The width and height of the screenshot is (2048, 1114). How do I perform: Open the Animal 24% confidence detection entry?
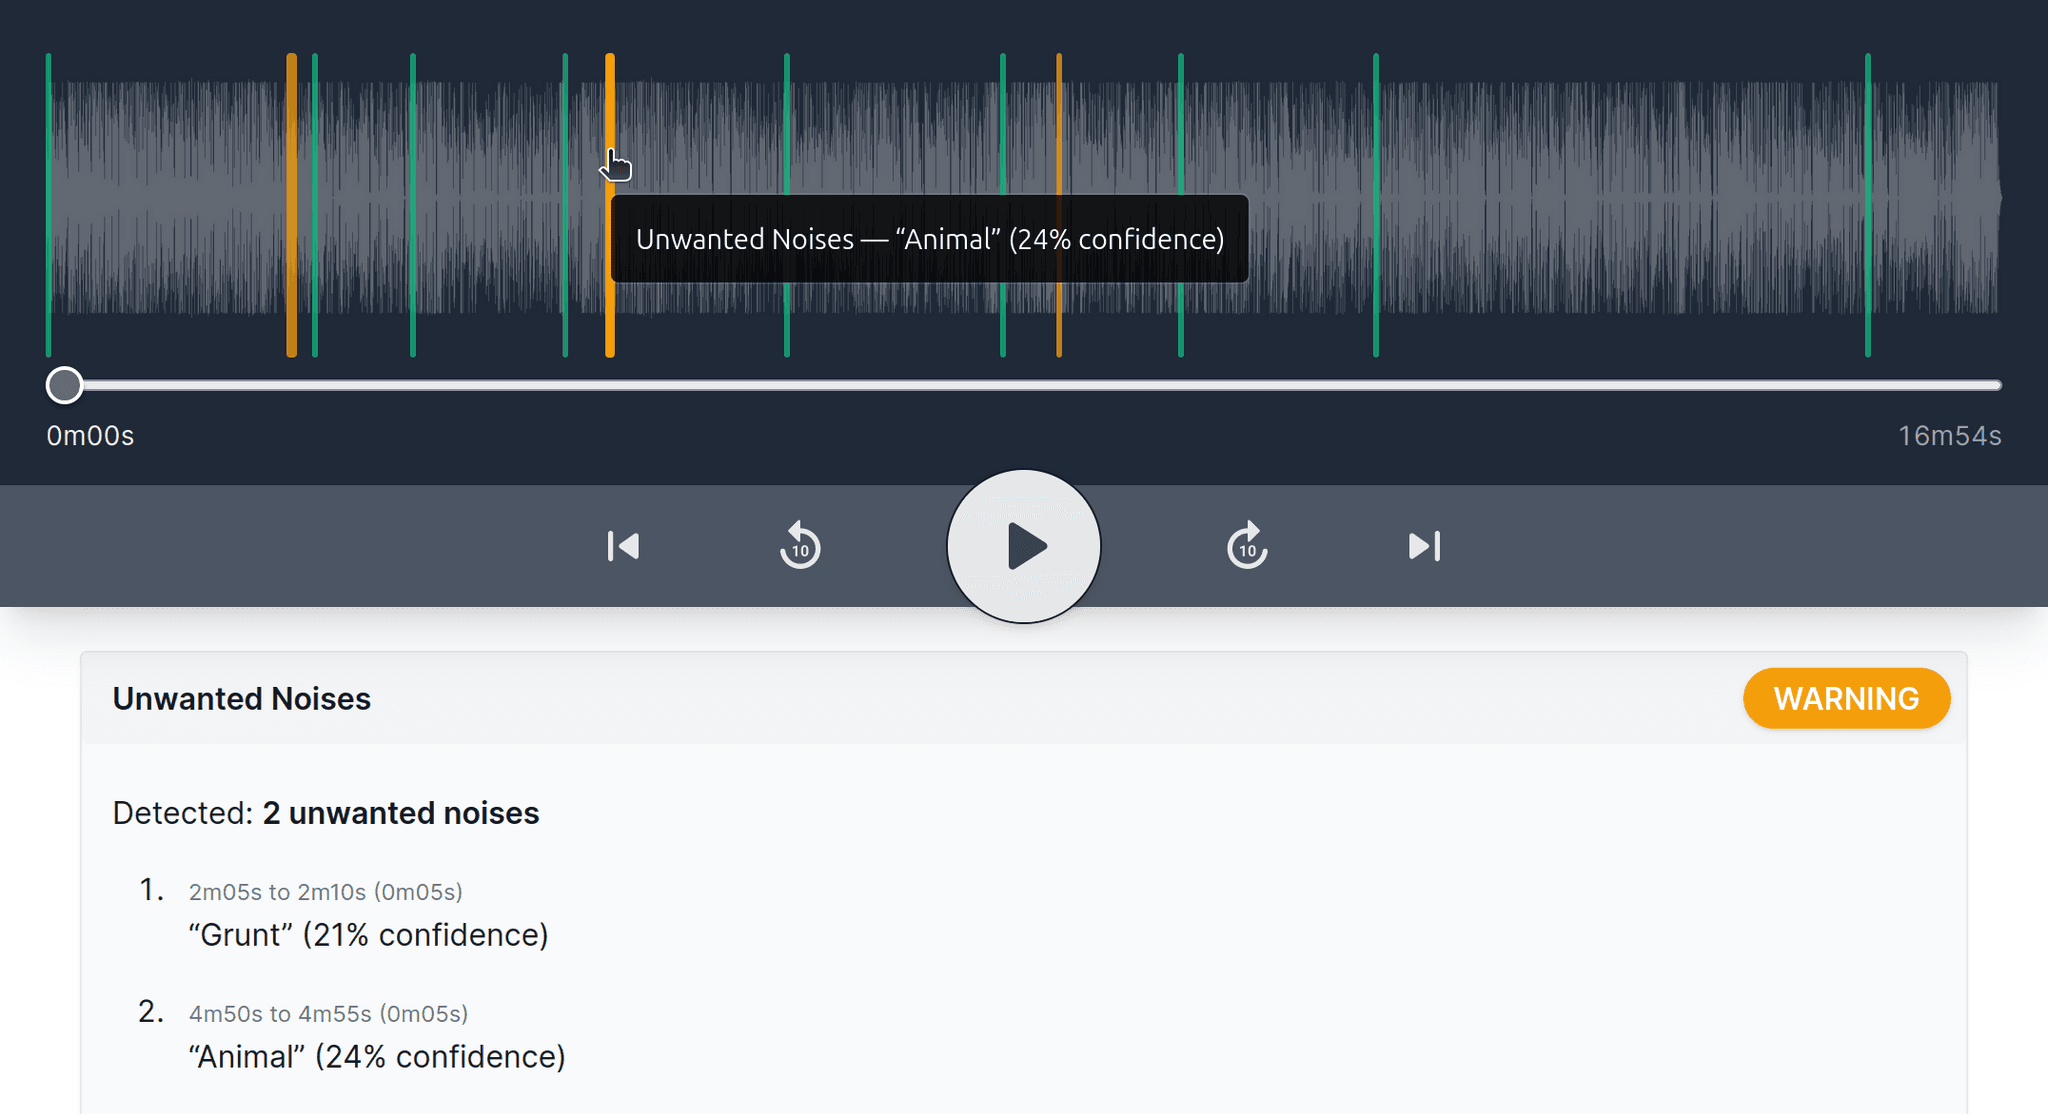[377, 1056]
